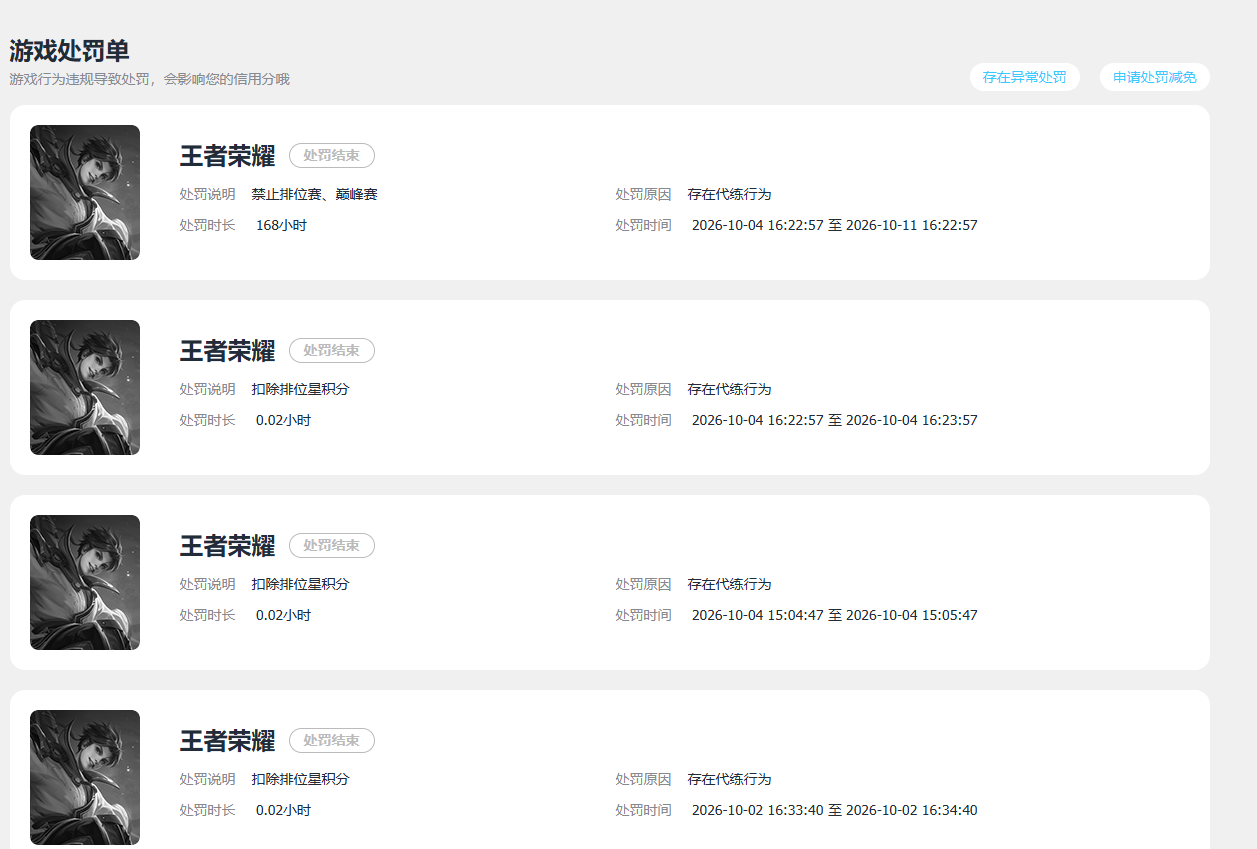Click subtitle 游戏行为违规导致处罚，会影响您的信用分哦
Screen dimensions: 1257x849
tap(149, 79)
